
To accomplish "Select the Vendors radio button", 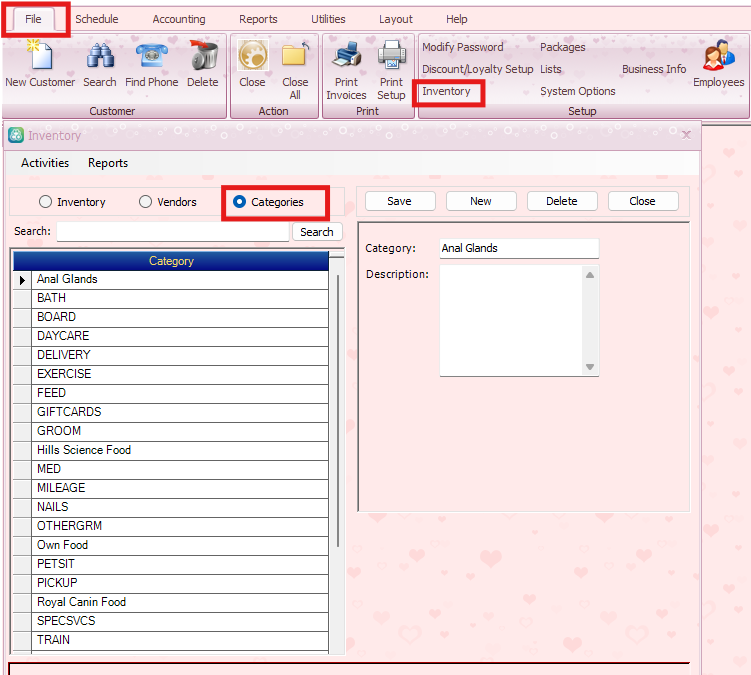I will click(146, 202).
